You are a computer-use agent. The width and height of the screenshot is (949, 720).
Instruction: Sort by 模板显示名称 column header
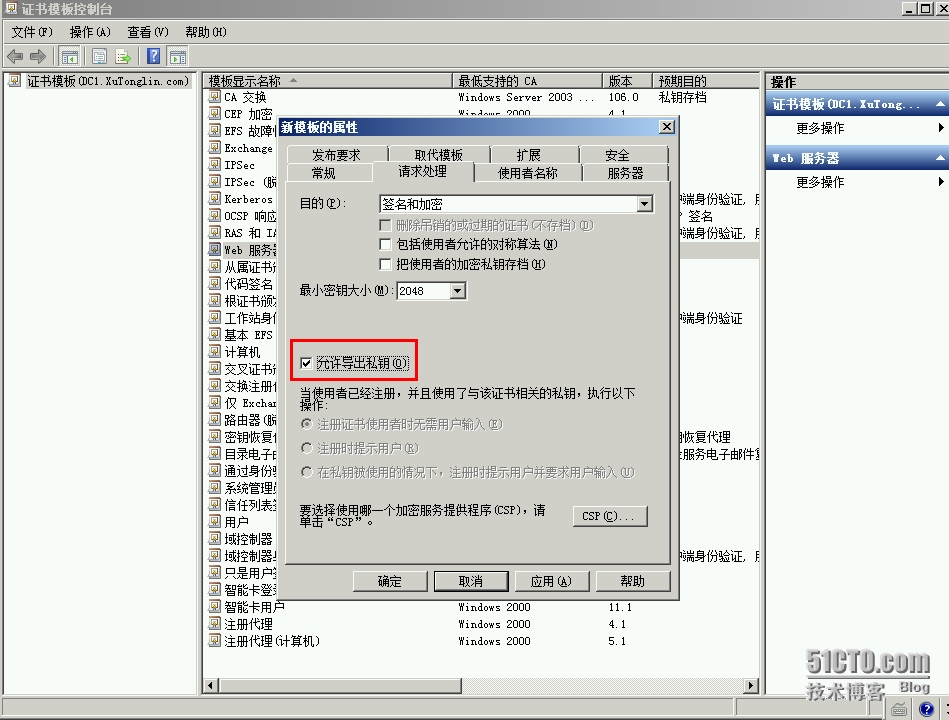[327, 81]
